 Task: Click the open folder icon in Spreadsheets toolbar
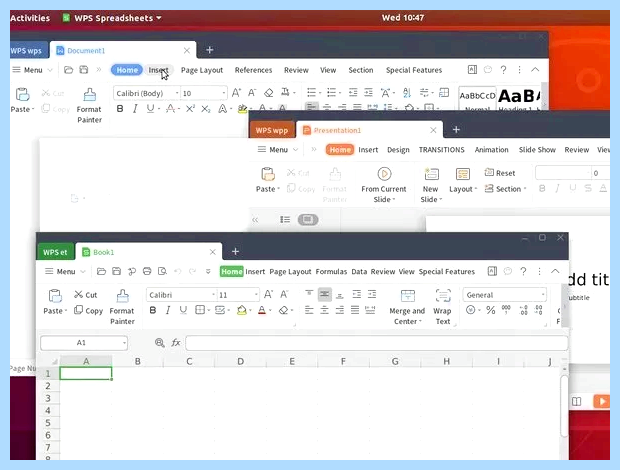[x=101, y=271]
